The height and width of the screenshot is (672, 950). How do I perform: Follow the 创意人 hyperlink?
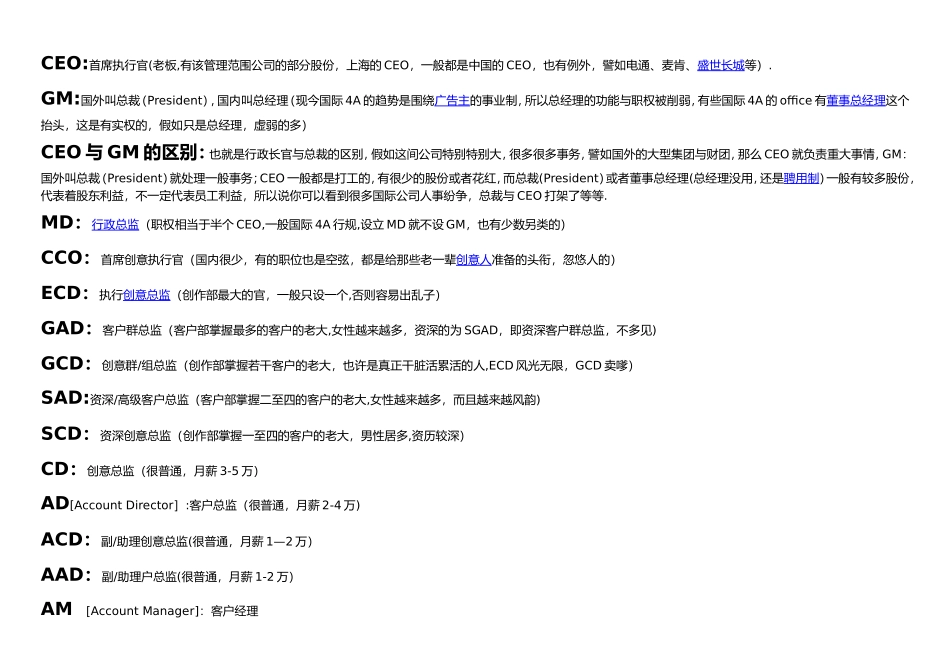click(x=473, y=260)
